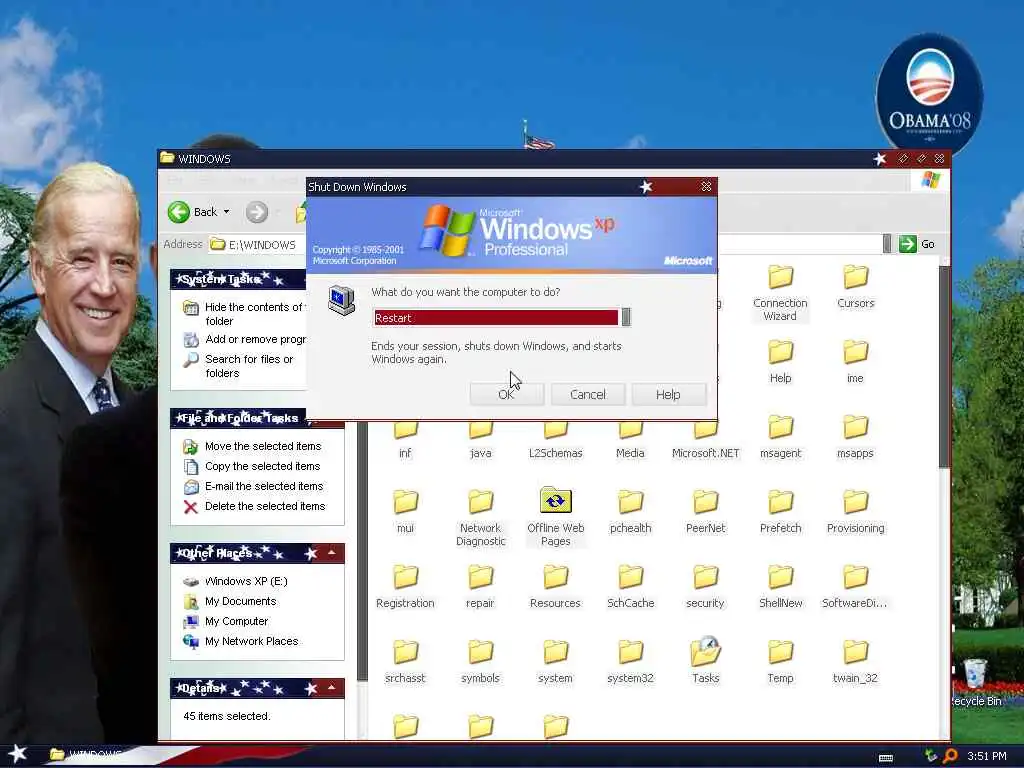Select the repair folder
Viewport: 1024px width, 768px height.
click(481, 586)
